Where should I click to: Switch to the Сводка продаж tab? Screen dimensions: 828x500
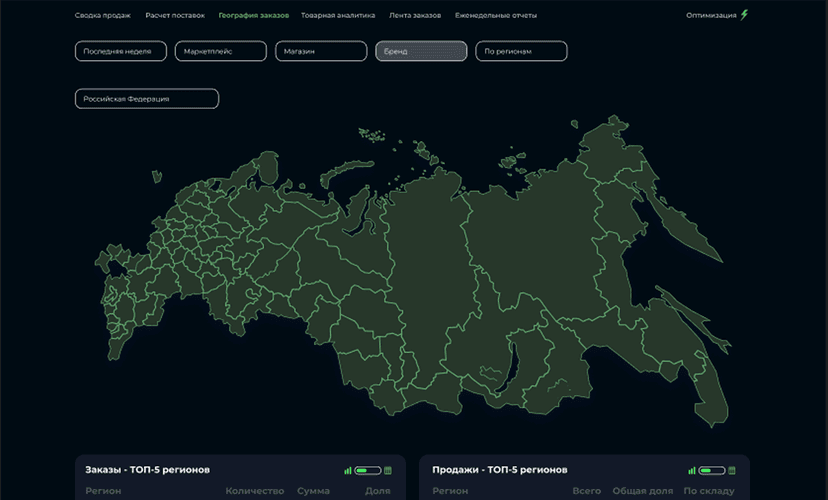coord(103,16)
